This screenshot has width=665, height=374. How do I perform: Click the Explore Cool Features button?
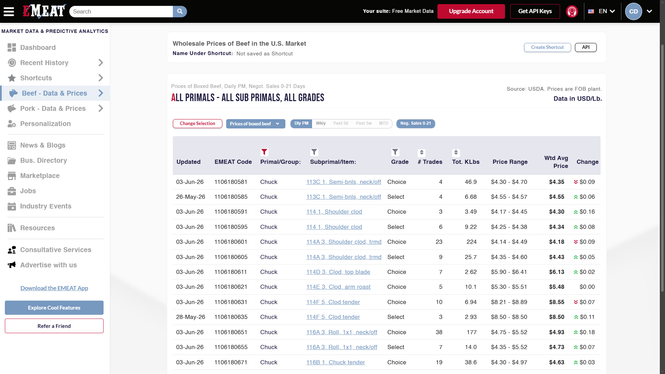pyautogui.click(x=54, y=308)
